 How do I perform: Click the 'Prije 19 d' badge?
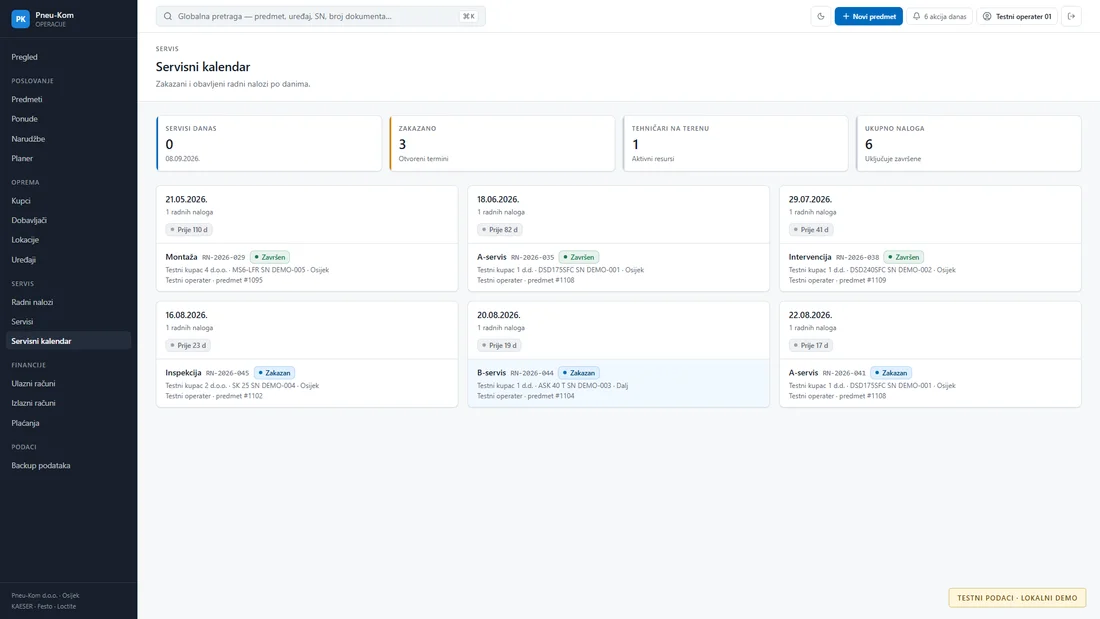[x=499, y=345]
